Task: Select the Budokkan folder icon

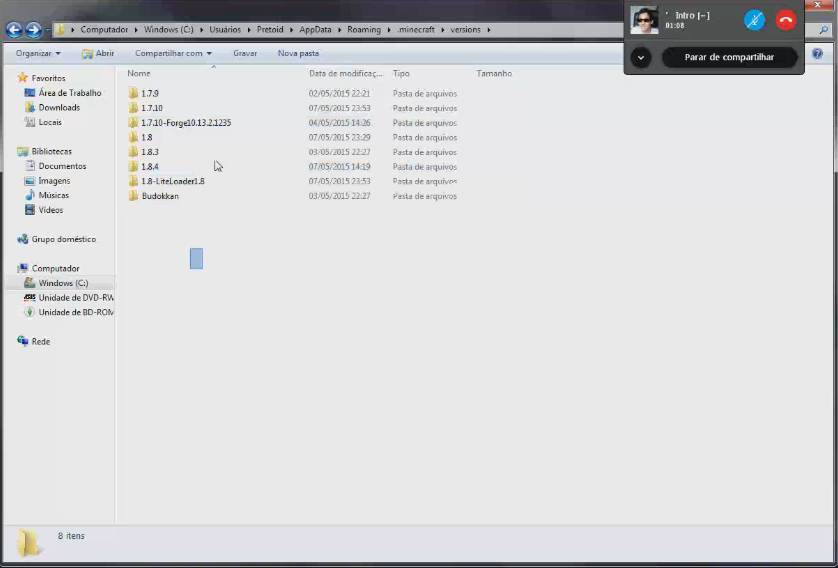Action: tap(133, 196)
